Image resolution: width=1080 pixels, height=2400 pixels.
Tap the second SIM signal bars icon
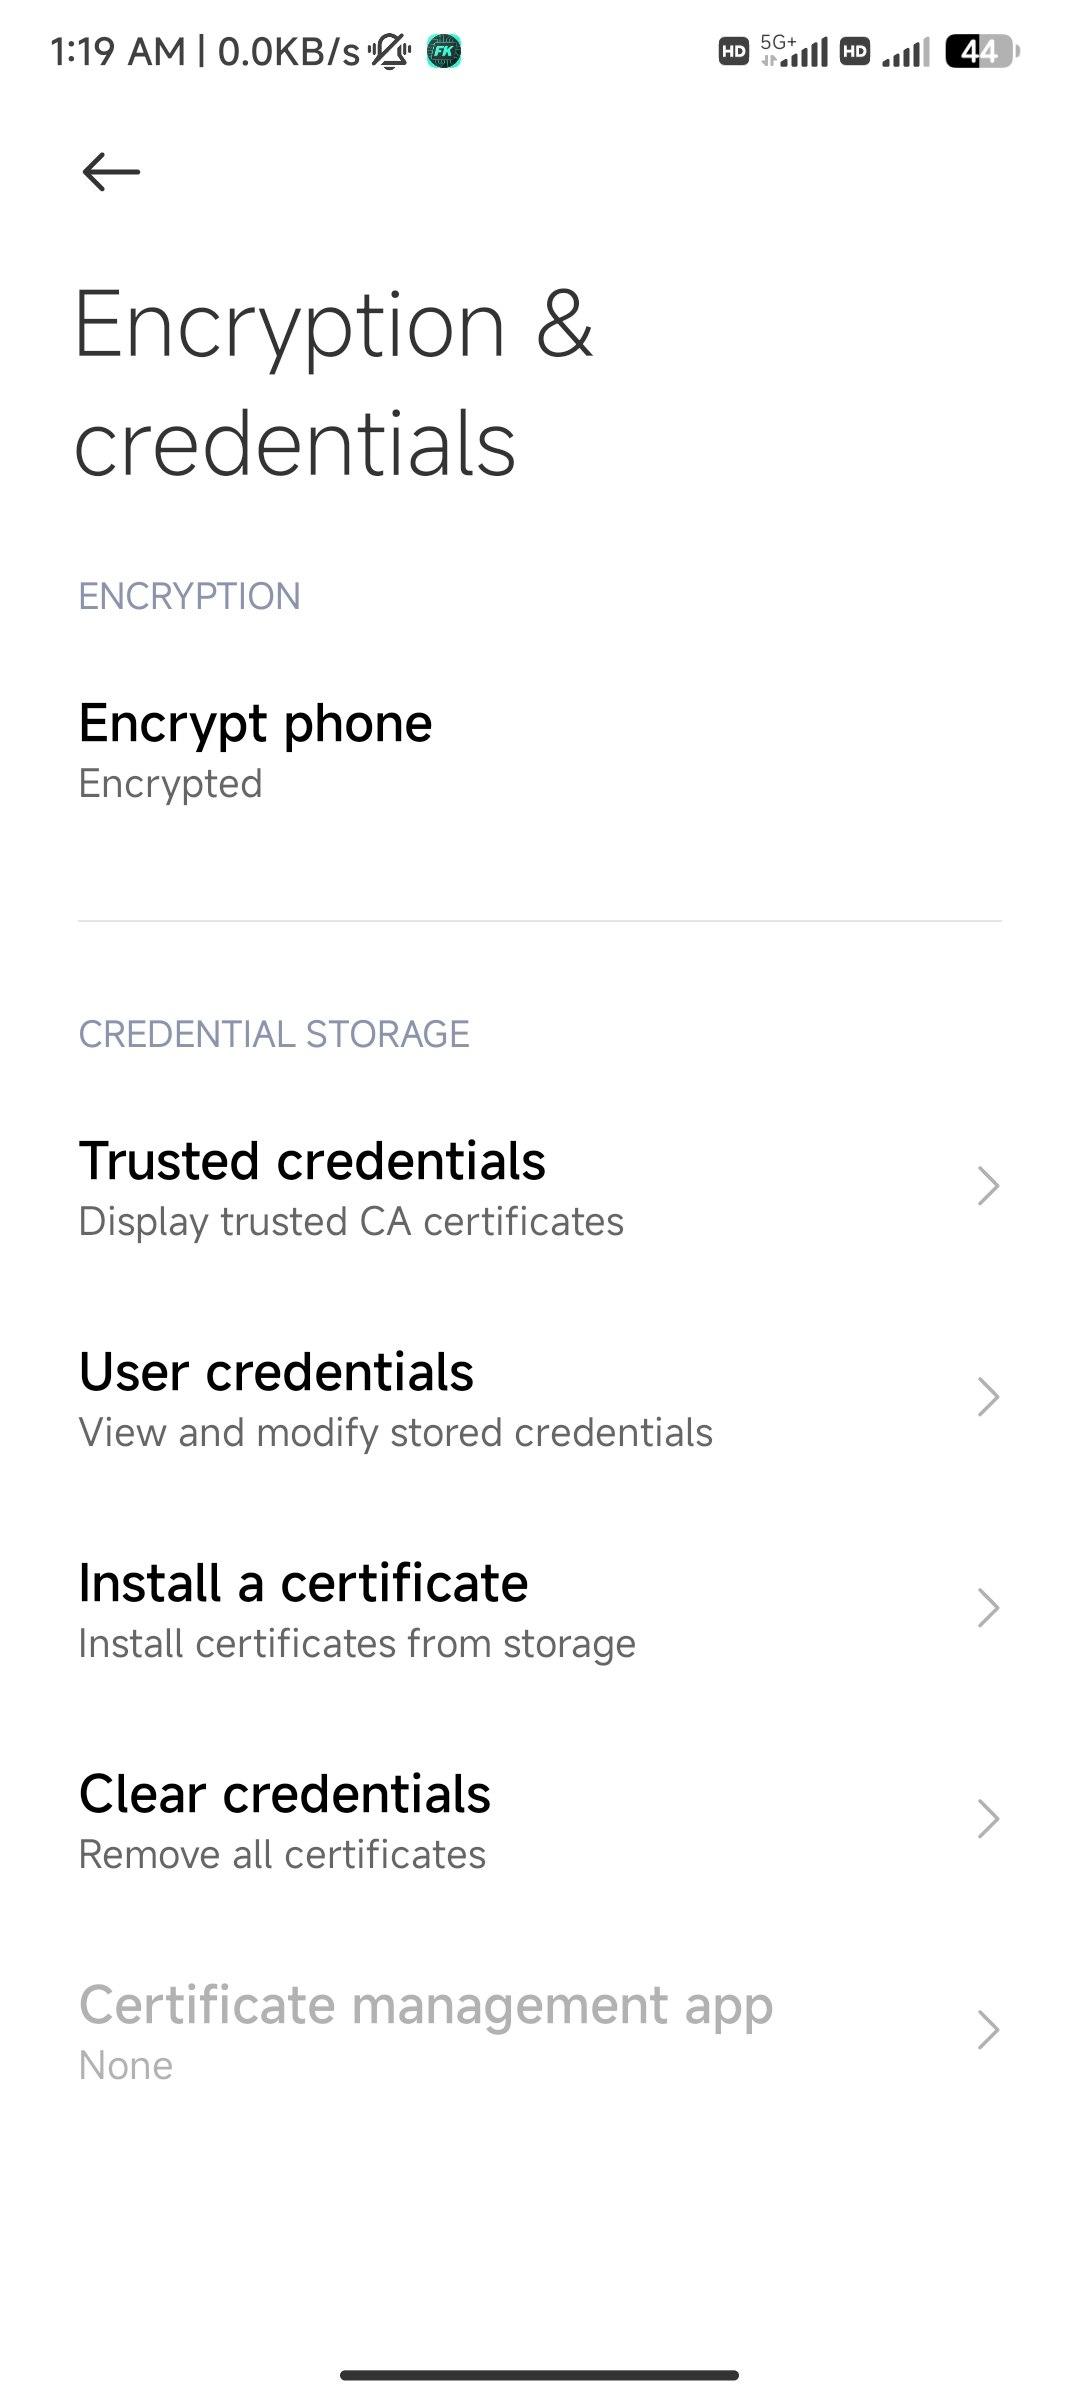(x=906, y=52)
